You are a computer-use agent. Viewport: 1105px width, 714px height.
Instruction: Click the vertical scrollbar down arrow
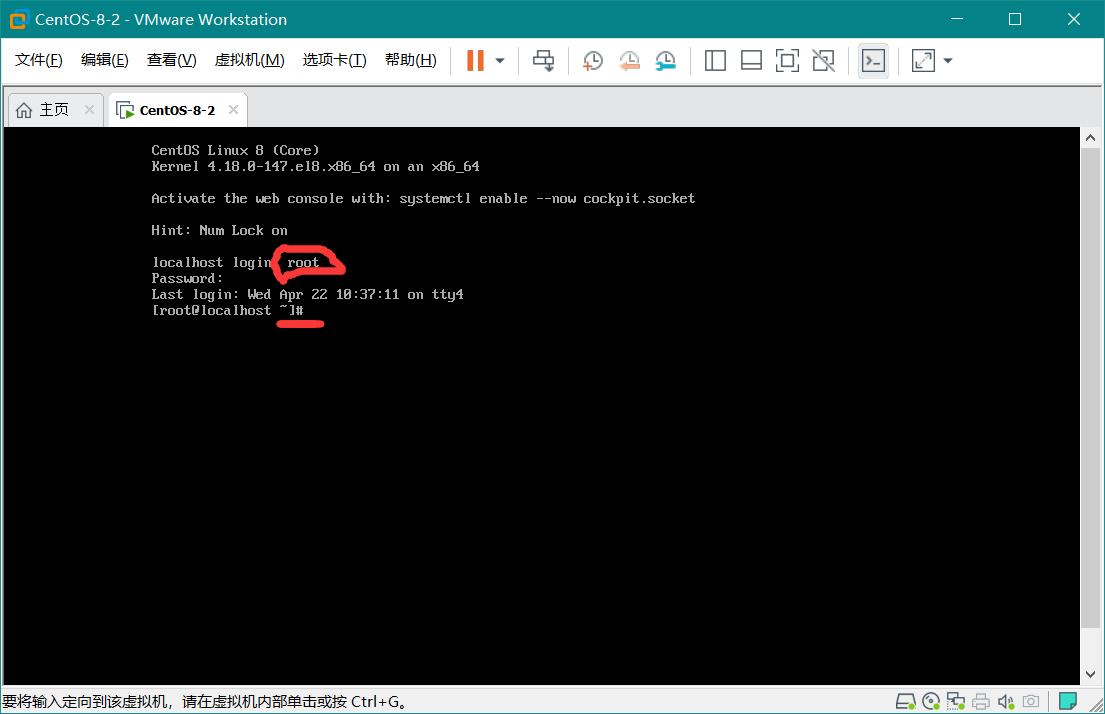coord(1091,675)
